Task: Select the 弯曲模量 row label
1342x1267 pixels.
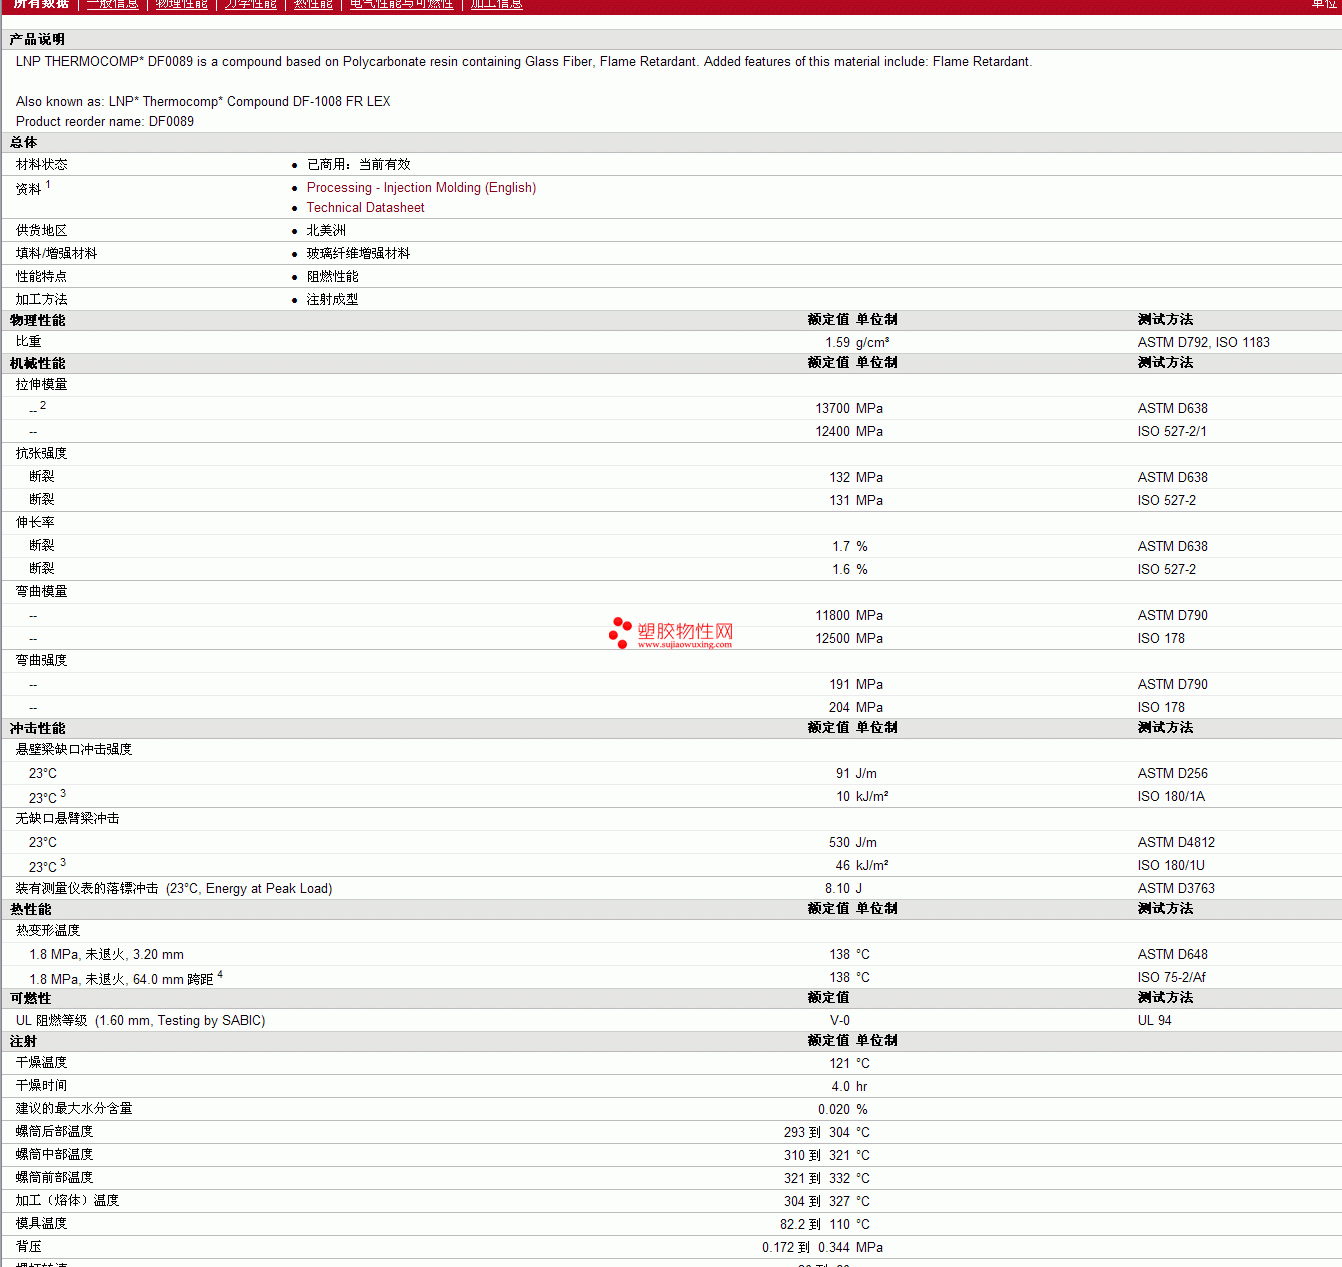Action: 42,591
